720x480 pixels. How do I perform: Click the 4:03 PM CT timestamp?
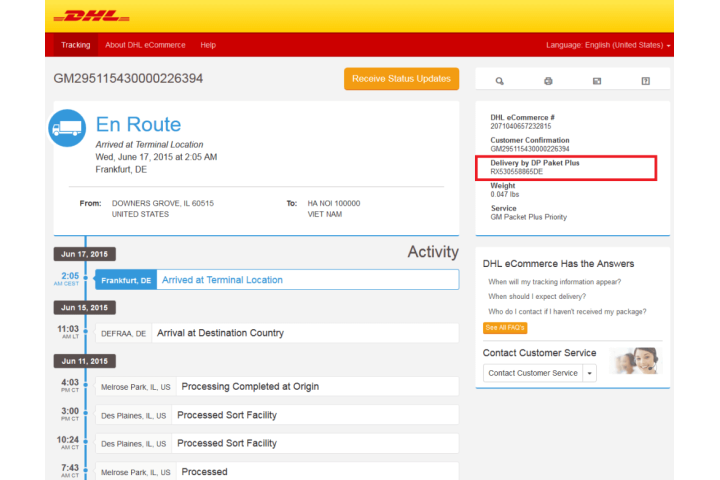pos(70,385)
